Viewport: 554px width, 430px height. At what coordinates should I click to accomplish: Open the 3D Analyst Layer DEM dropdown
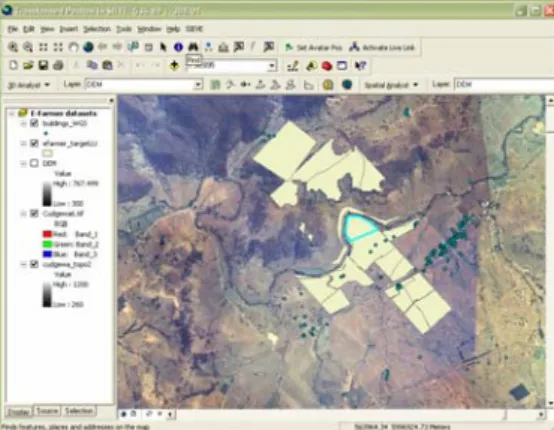[199, 85]
